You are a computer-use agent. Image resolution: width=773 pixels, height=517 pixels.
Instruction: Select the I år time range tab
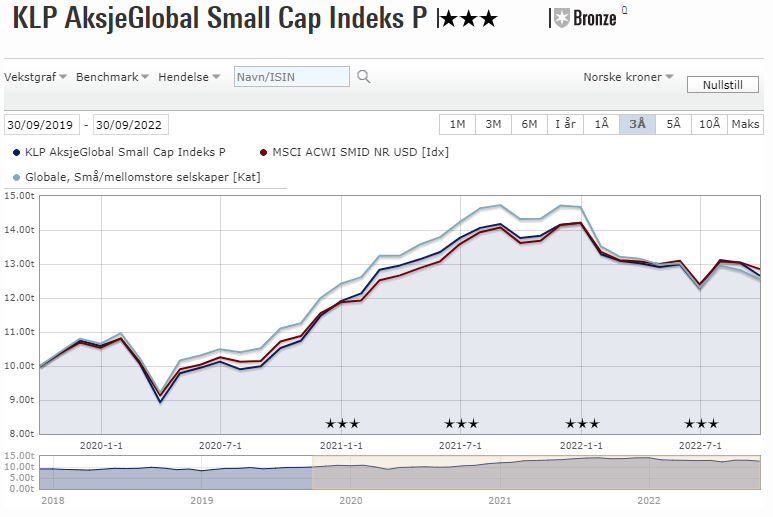[x=565, y=124]
